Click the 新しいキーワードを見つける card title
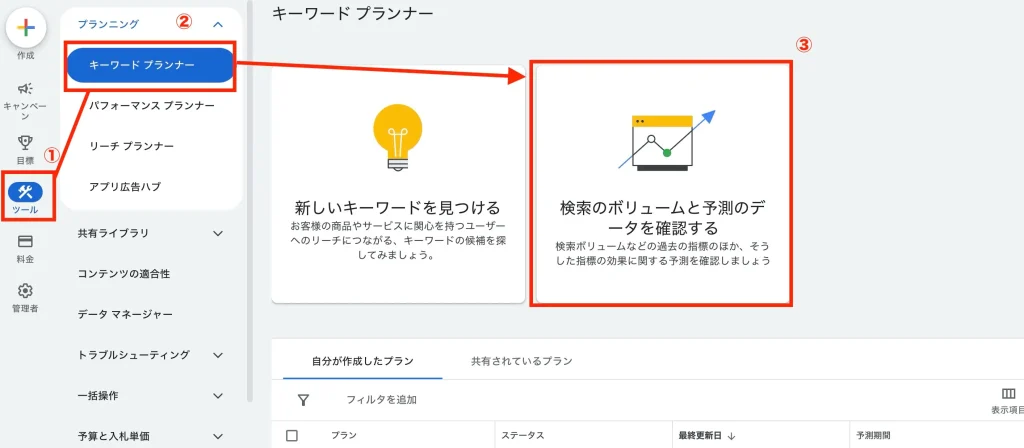This screenshot has height=448, width=1024. pos(398,208)
